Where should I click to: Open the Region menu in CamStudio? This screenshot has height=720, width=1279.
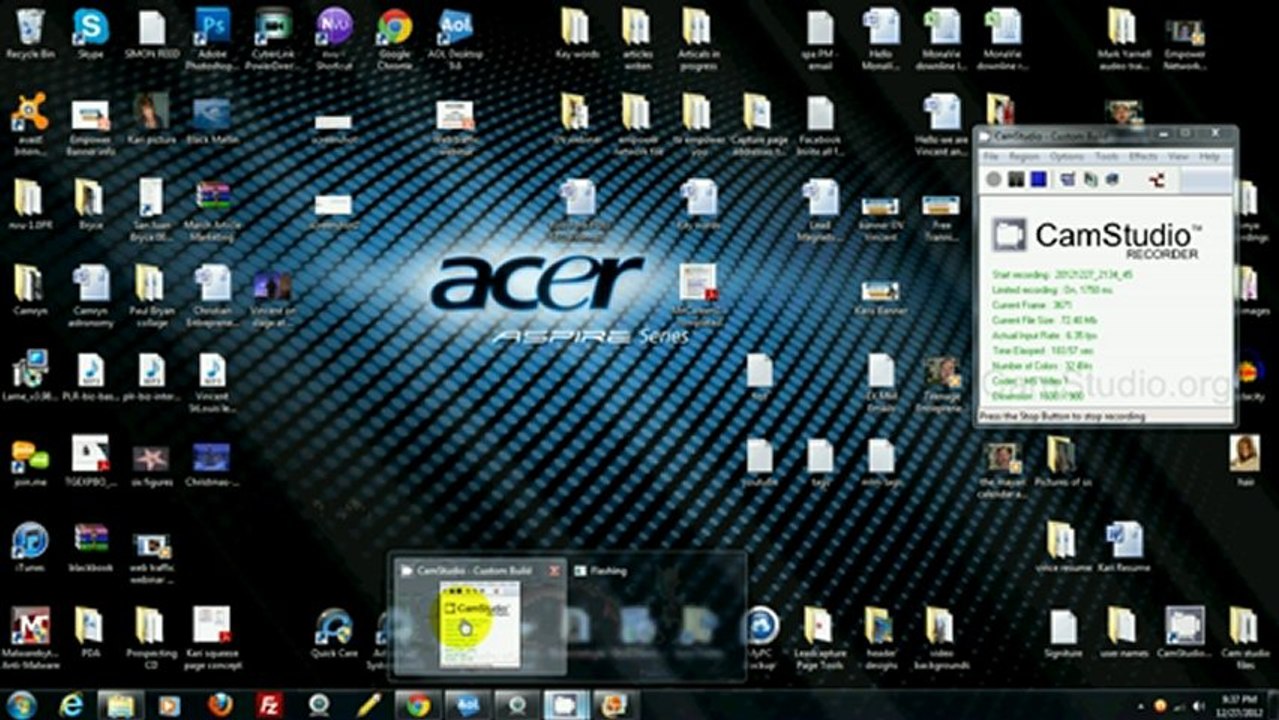pos(1024,157)
